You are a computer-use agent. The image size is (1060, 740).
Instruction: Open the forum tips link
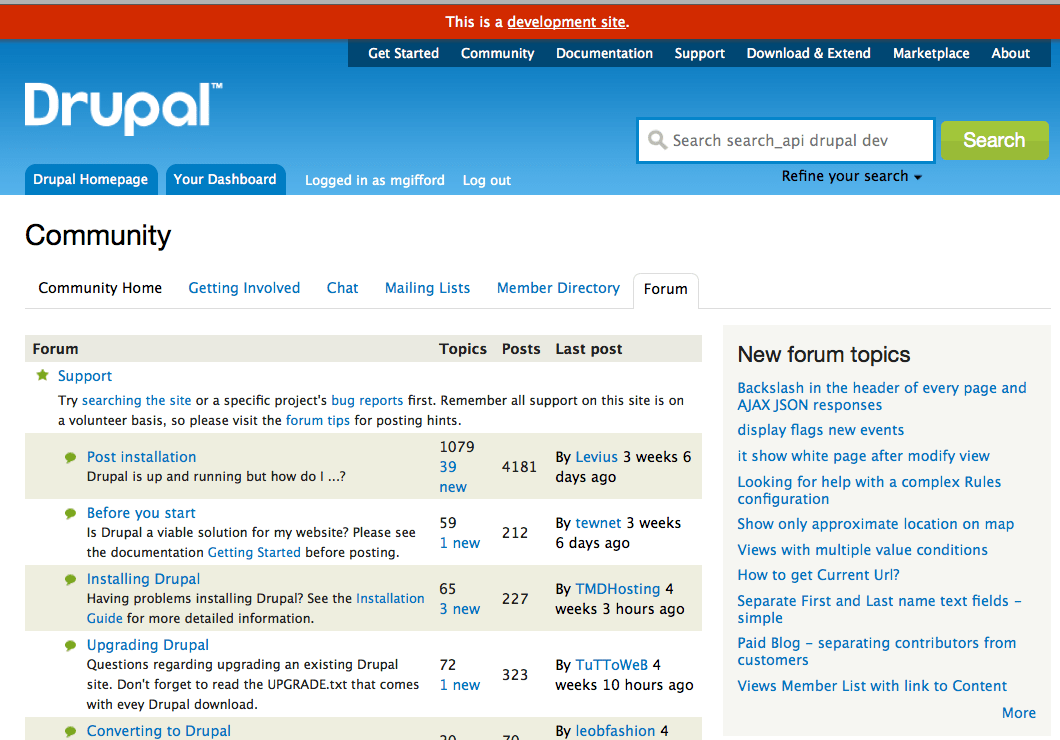[318, 420]
